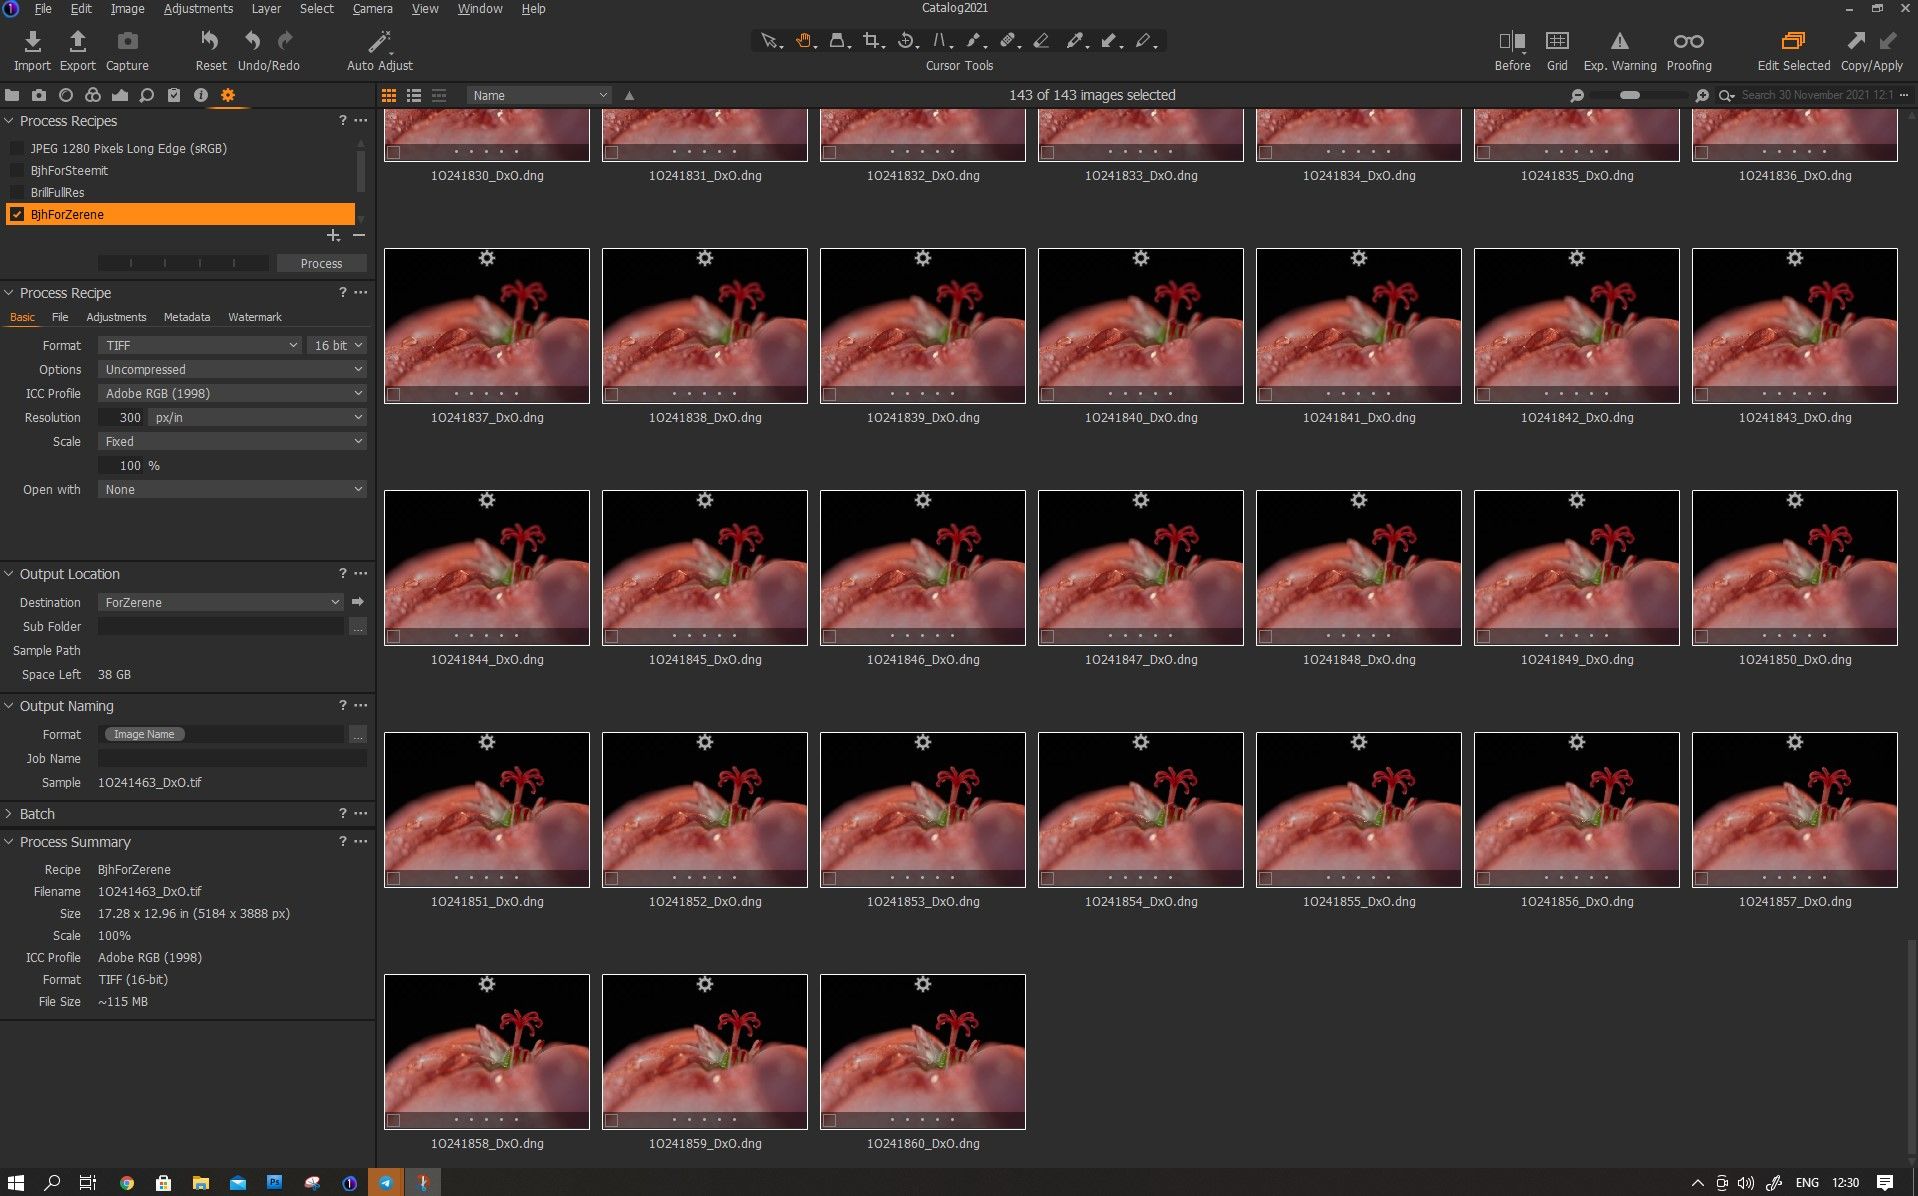Image resolution: width=1918 pixels, height=1196 pixels.
Task: Open the Format TIFF dropdown
Action: coord(201,345)
